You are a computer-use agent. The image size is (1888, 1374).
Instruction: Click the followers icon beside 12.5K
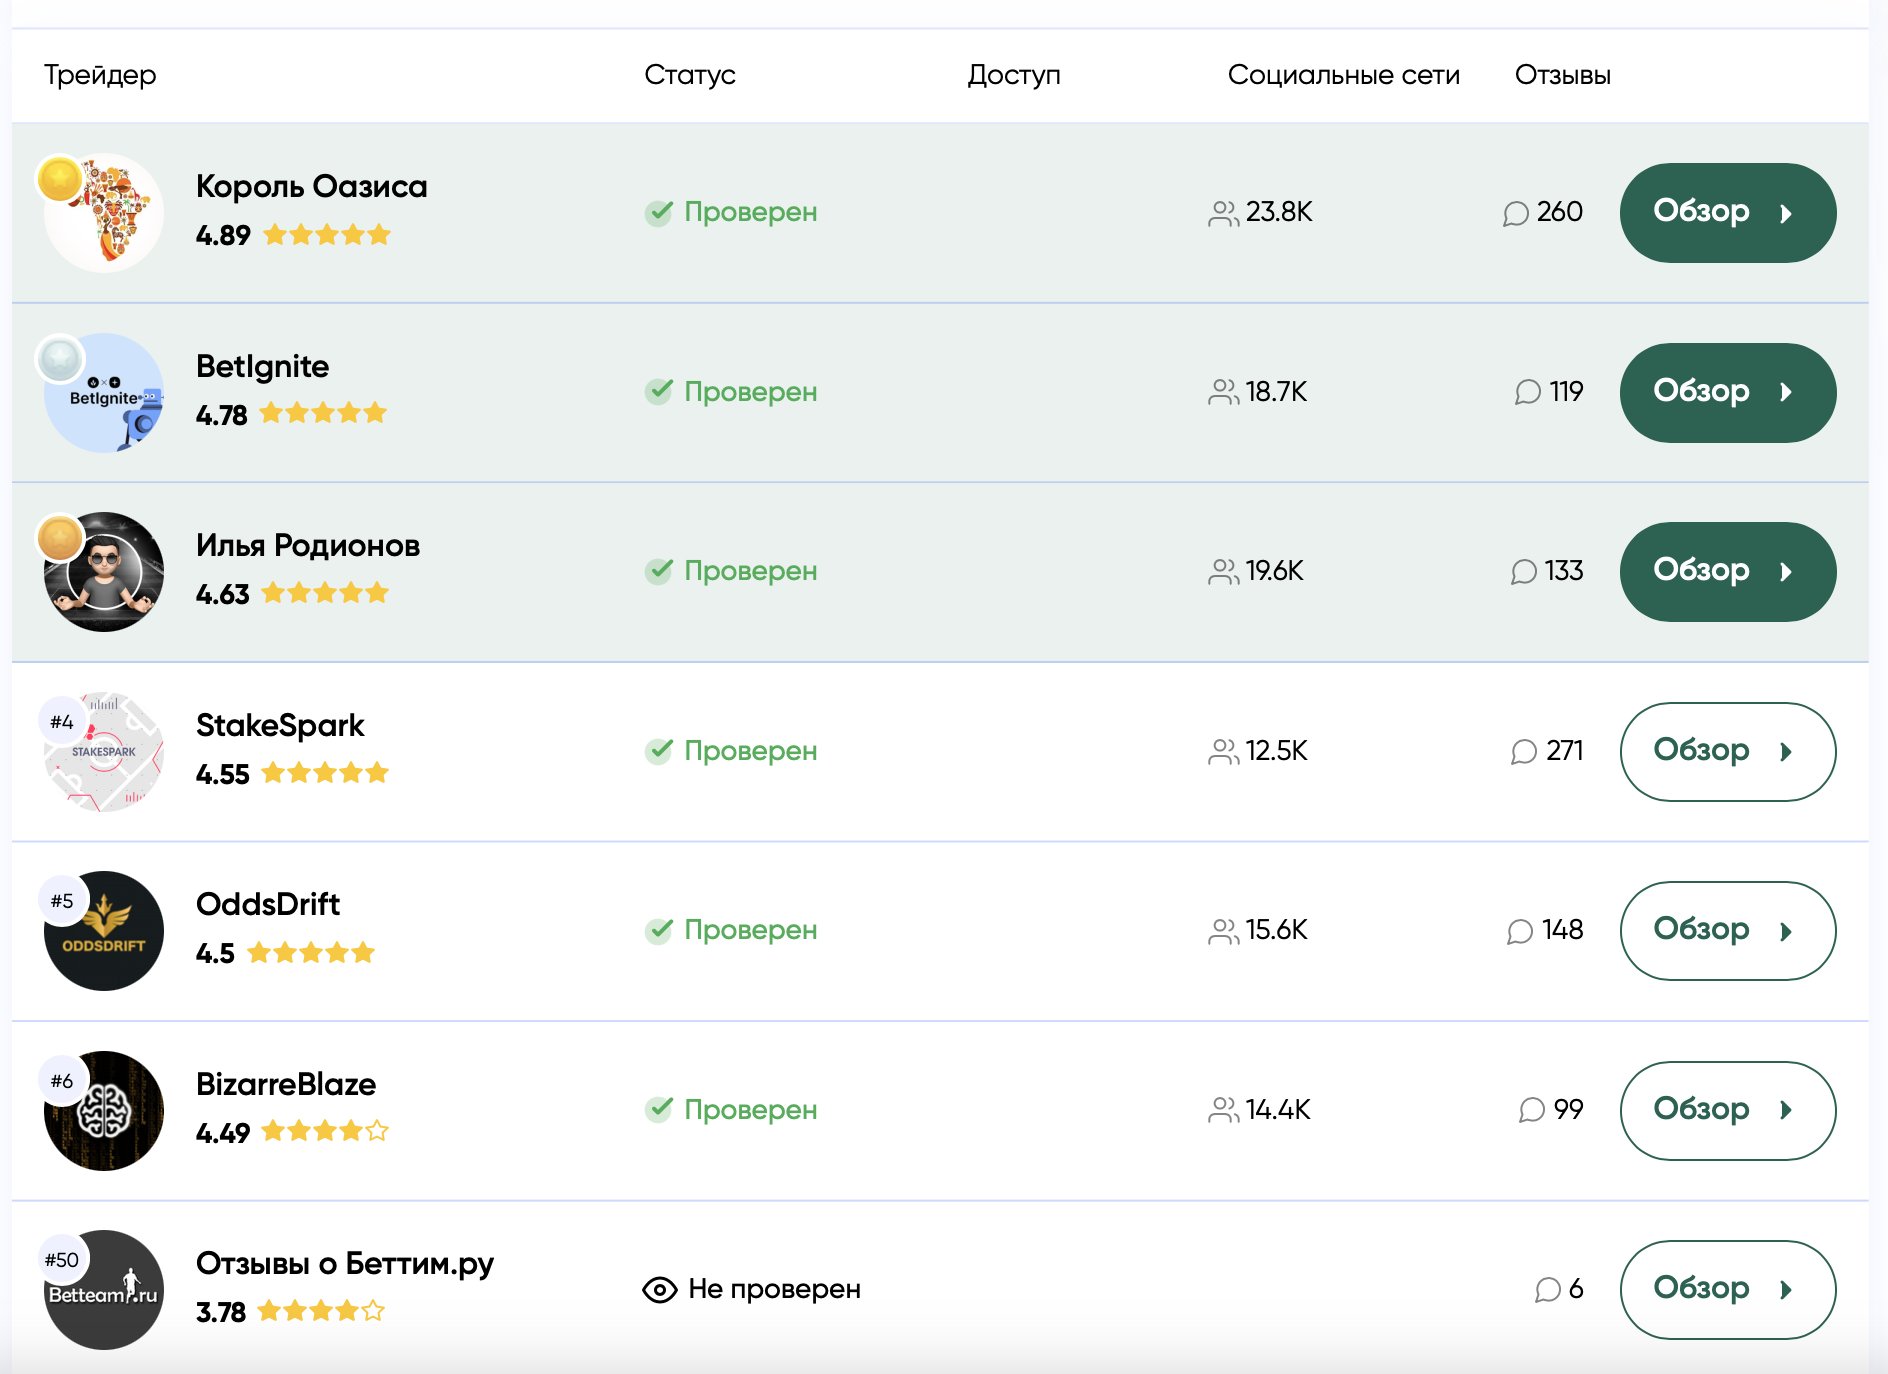tap(1224, 751)
